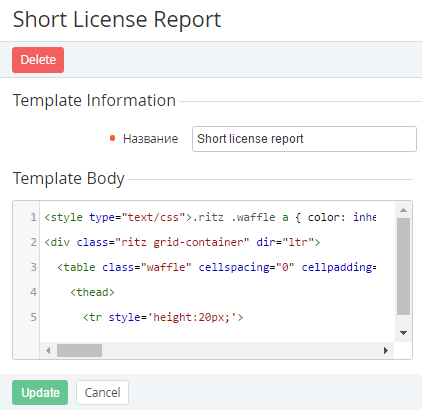Viewport: 422px width, 410px height.
Task: Click the vertical scrollbar thumb in editor
Action: [403, 266]
